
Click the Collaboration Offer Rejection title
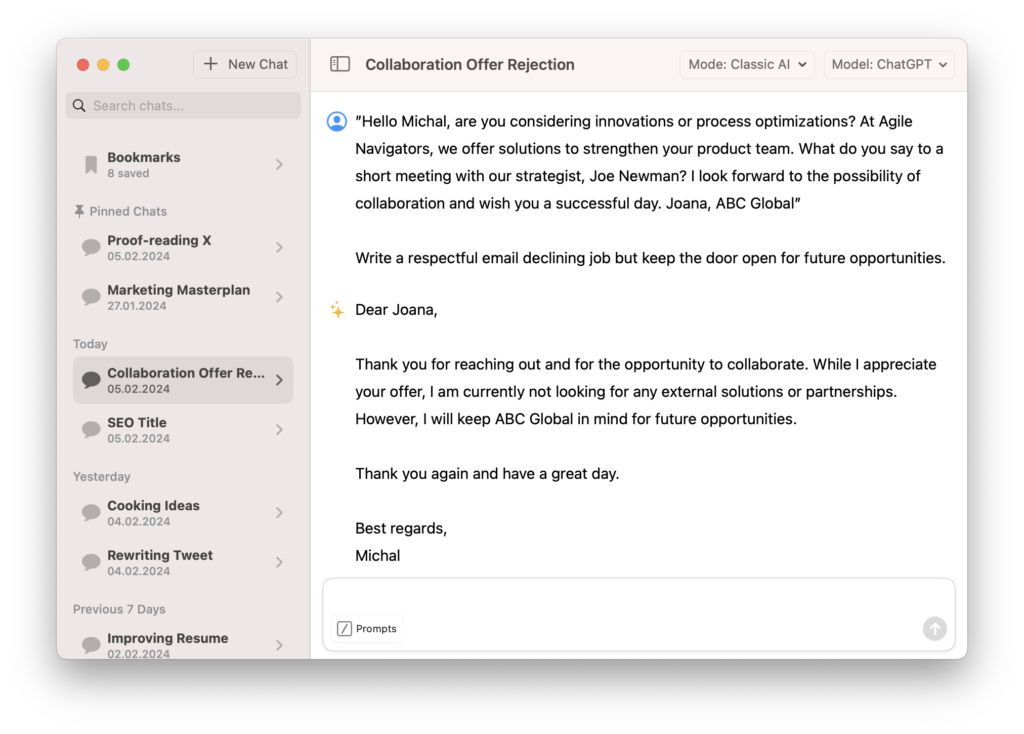[x=470, y=65]
